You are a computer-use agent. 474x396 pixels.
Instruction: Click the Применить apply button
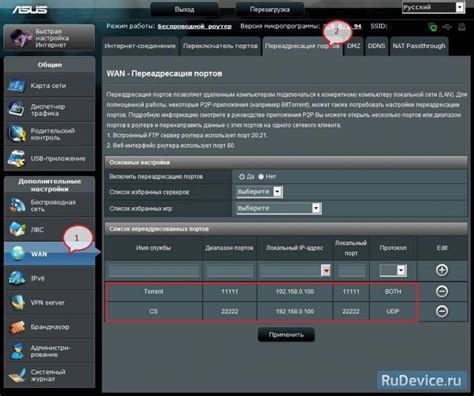[x=286, y=334]
